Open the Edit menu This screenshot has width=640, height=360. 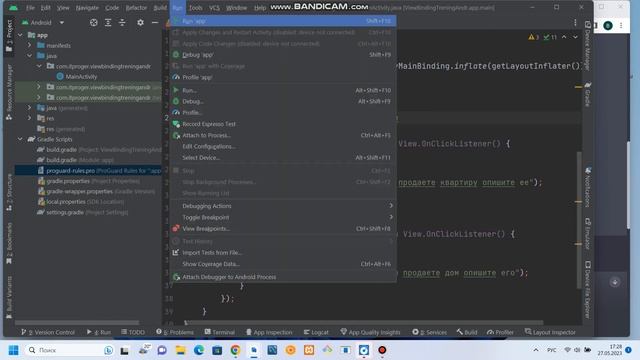point(45,8)
